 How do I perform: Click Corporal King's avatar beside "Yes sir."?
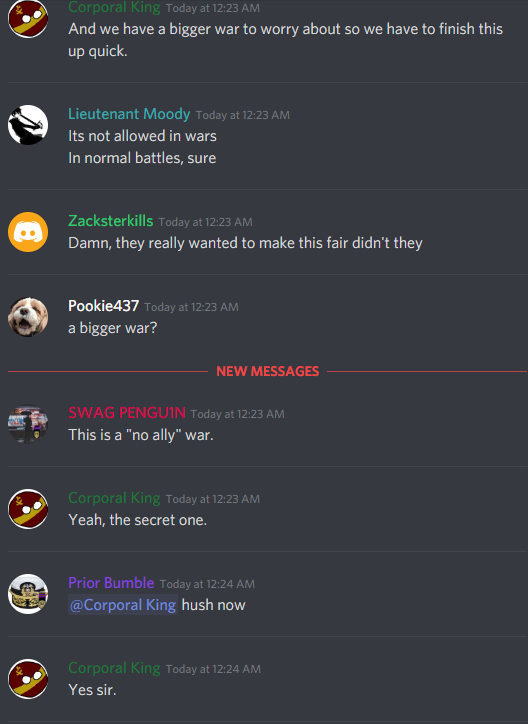[28, 679]
